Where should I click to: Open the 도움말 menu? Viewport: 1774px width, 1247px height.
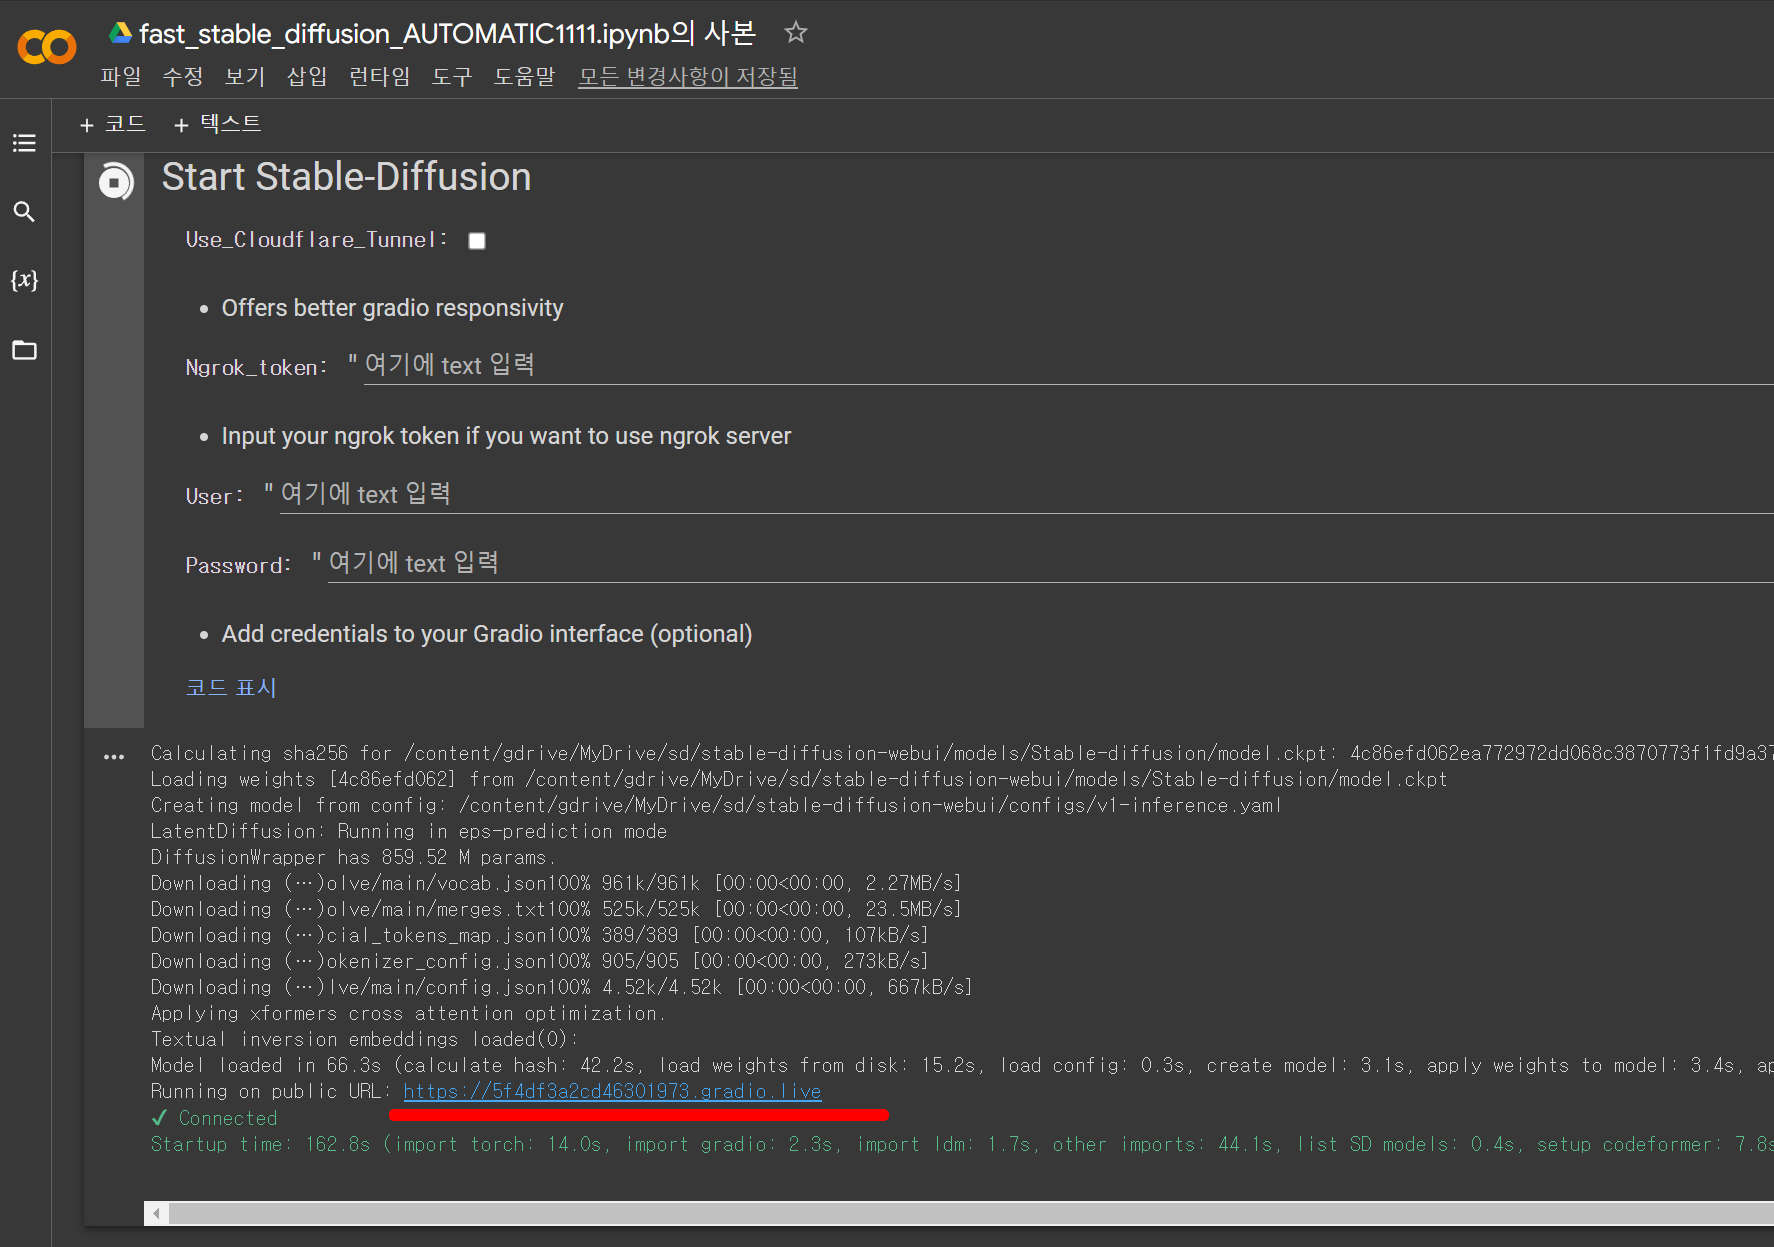[x=524, y=77]
